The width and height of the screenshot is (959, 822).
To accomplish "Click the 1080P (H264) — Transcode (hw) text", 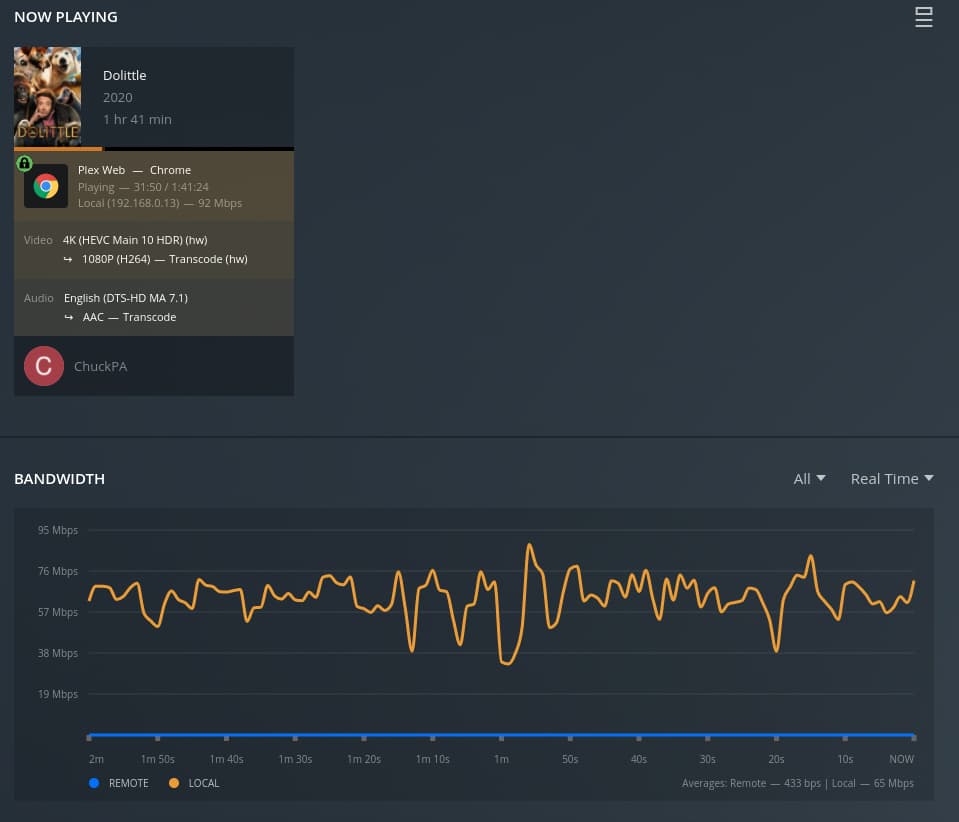I will click(x=165, y=259).
